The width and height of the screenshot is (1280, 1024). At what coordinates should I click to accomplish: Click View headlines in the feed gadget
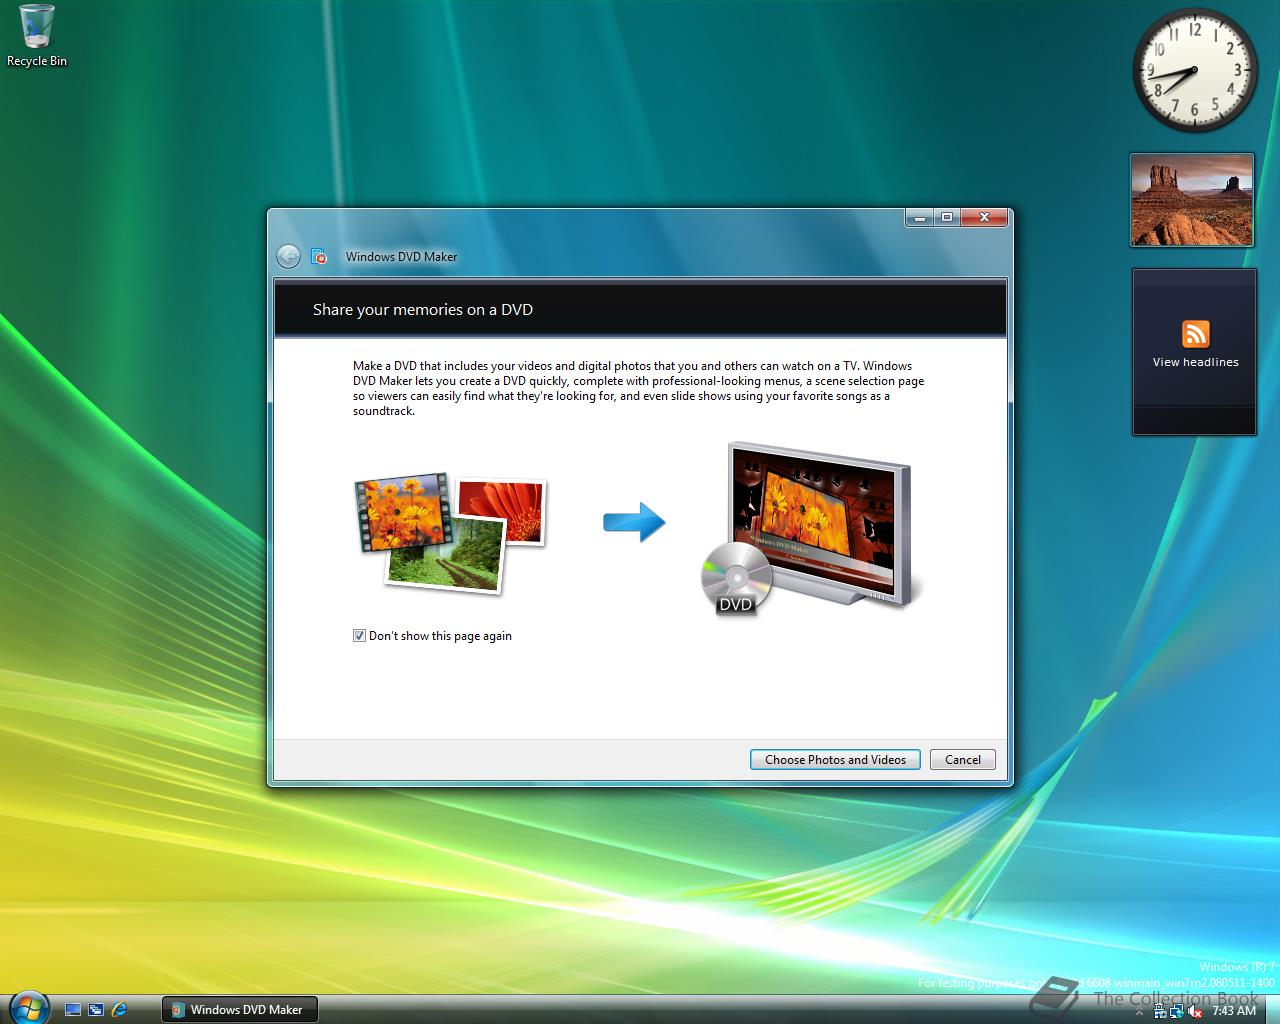[x=1195, y=362]
